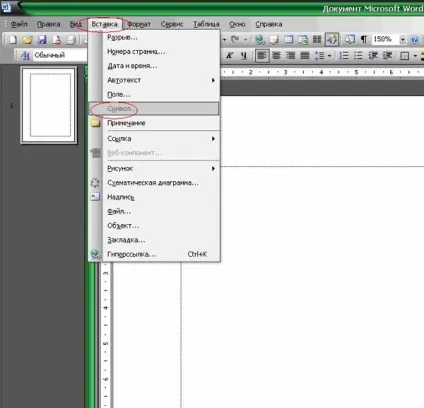Open the Окно menu
The width and height of the screenshot is (424, 408).
[x=237, y=24]
